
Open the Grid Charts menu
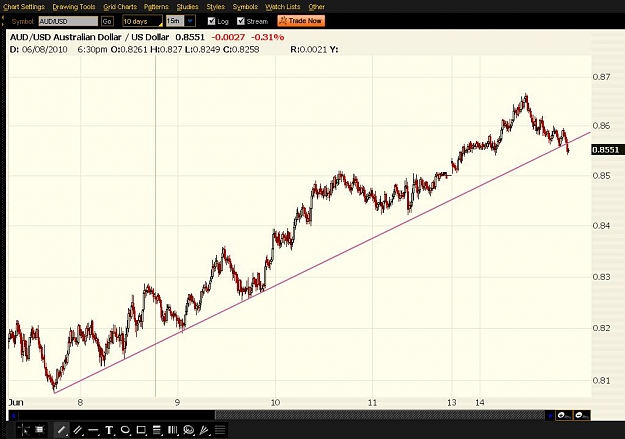click(x=120, y=7)
